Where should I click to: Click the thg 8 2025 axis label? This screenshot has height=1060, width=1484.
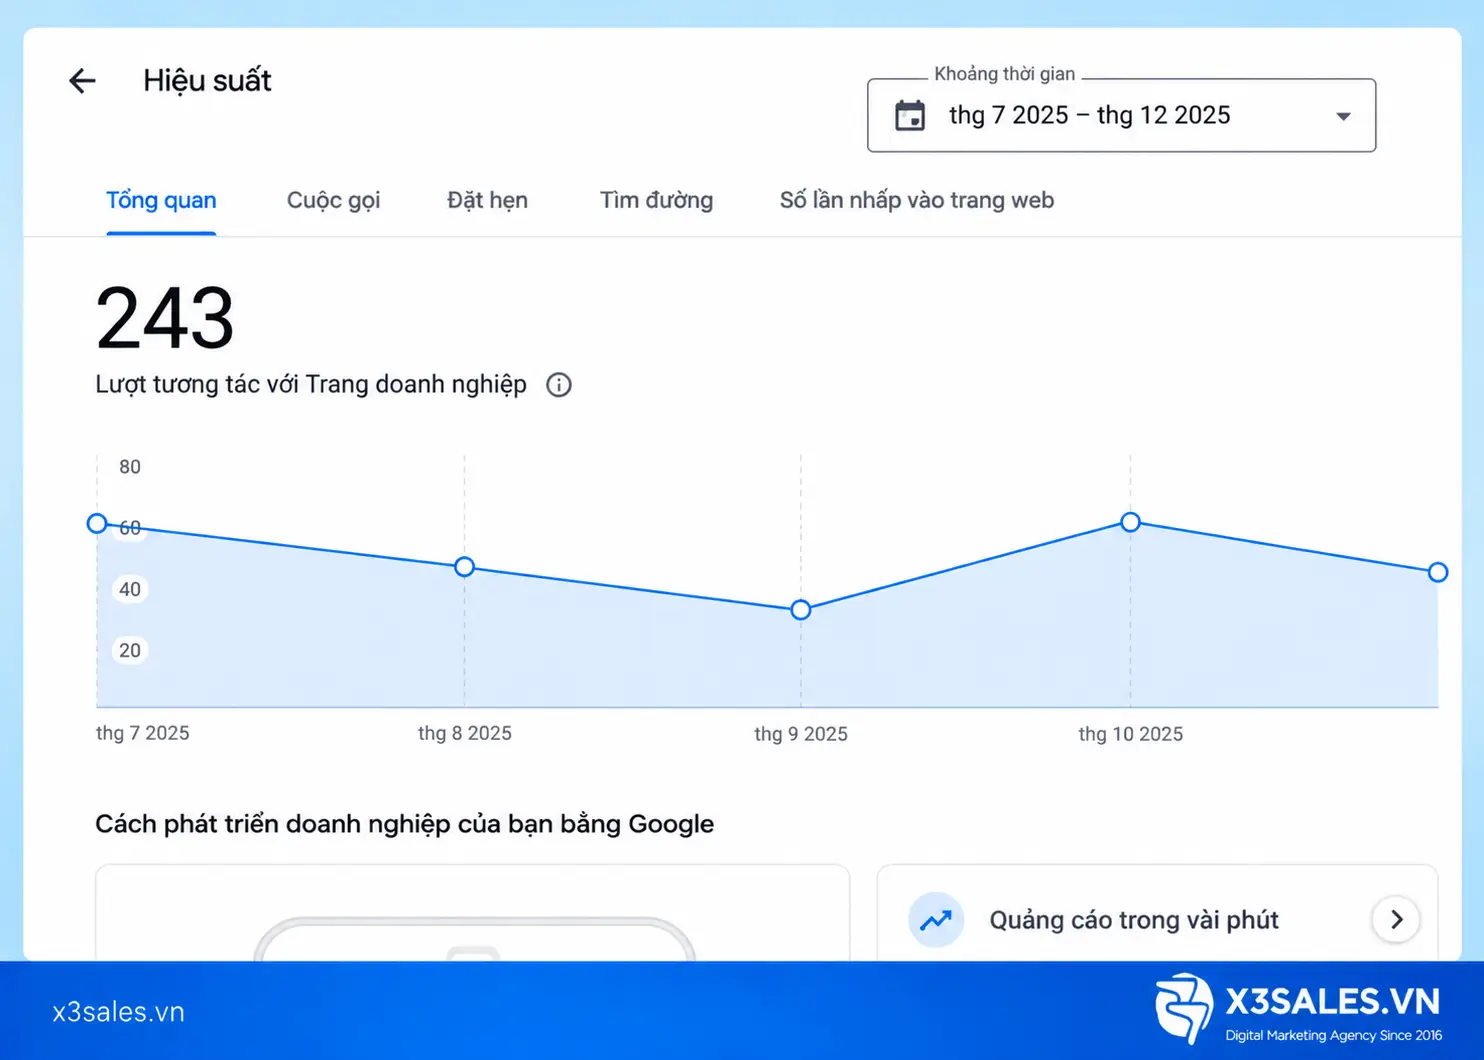[464, 733]
